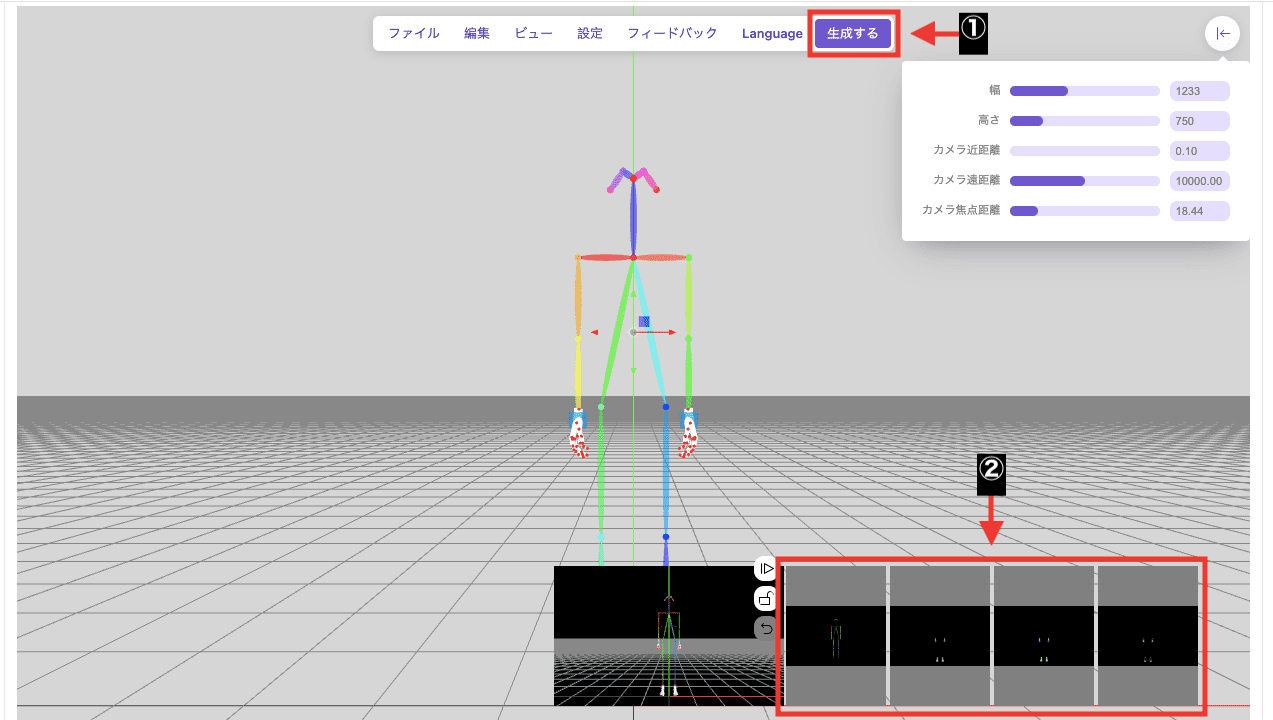Screen dimensions: 1273x720
Task: Adjust the 幅 slider
Action: 1084,90
